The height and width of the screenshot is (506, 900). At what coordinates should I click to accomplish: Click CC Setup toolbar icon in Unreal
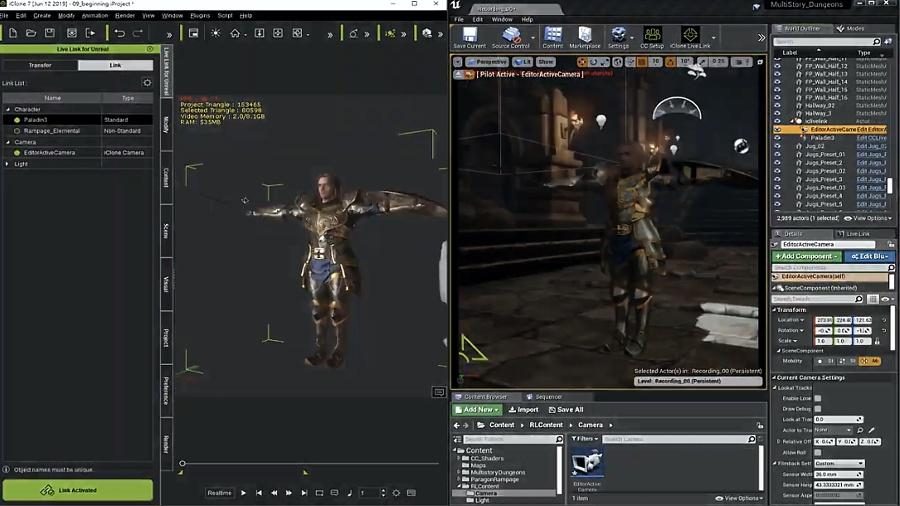point(652,37)
